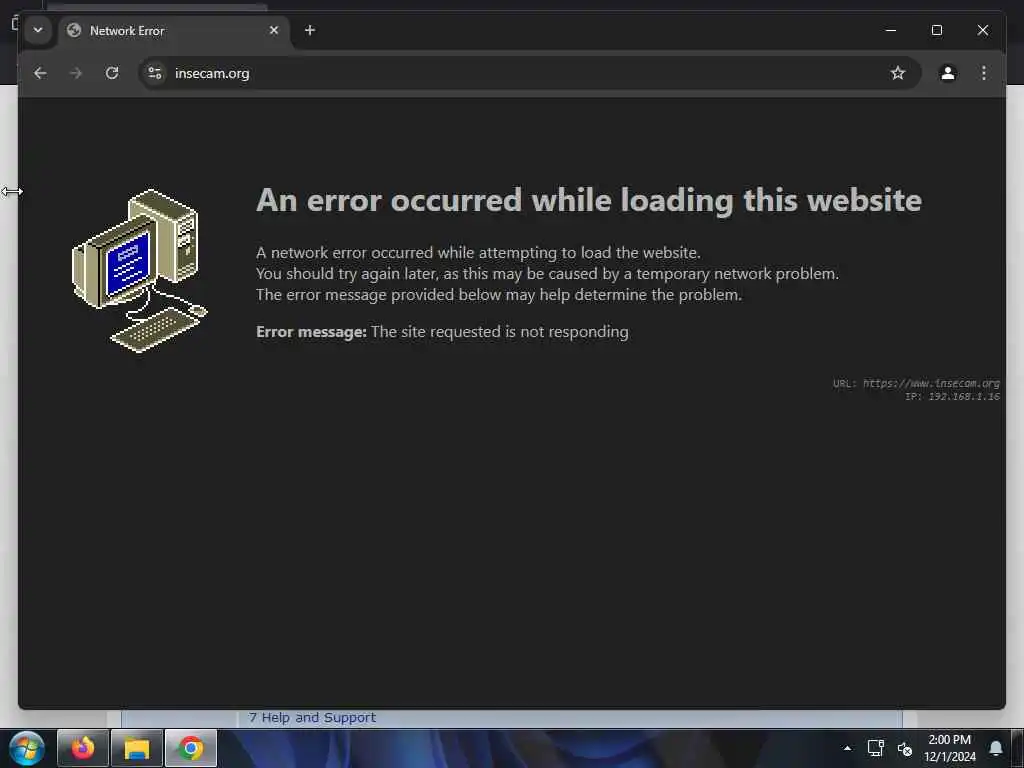Image resolution: width=1024 pixels, height=768 pixels.
Task: Open the Windows Start orb
Action: coord(26,748)
